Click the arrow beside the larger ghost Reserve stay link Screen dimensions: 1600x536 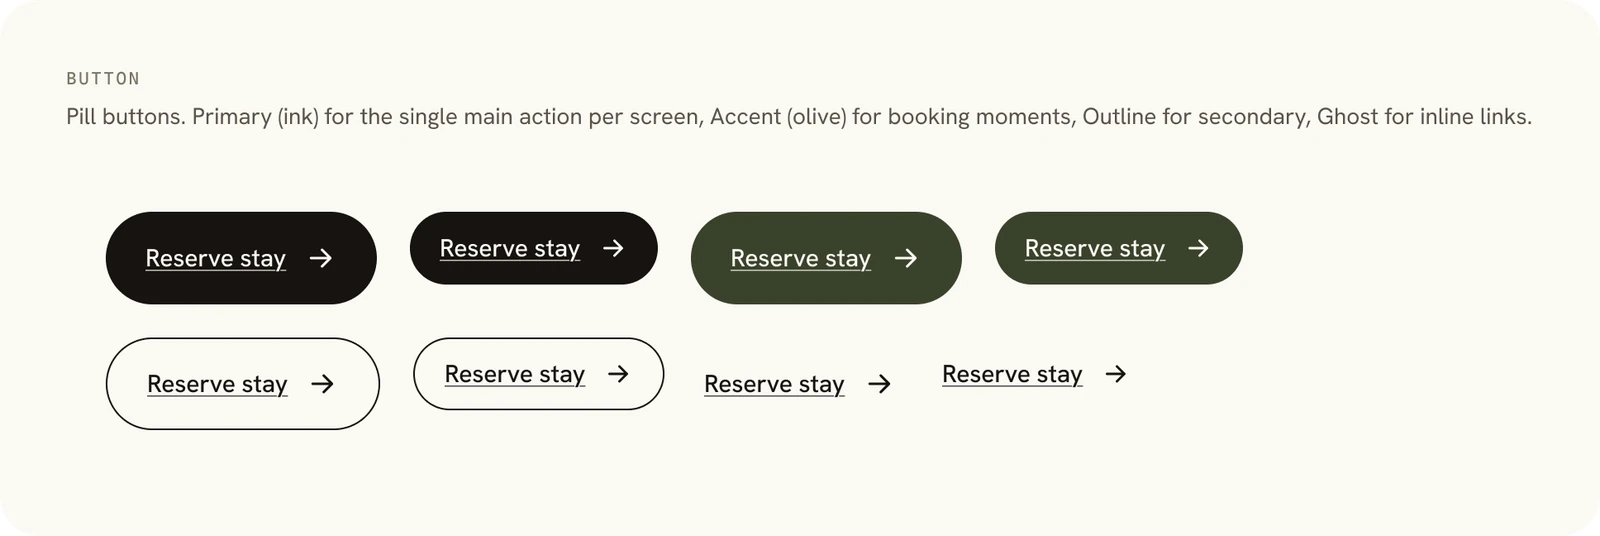pos(880,384)
